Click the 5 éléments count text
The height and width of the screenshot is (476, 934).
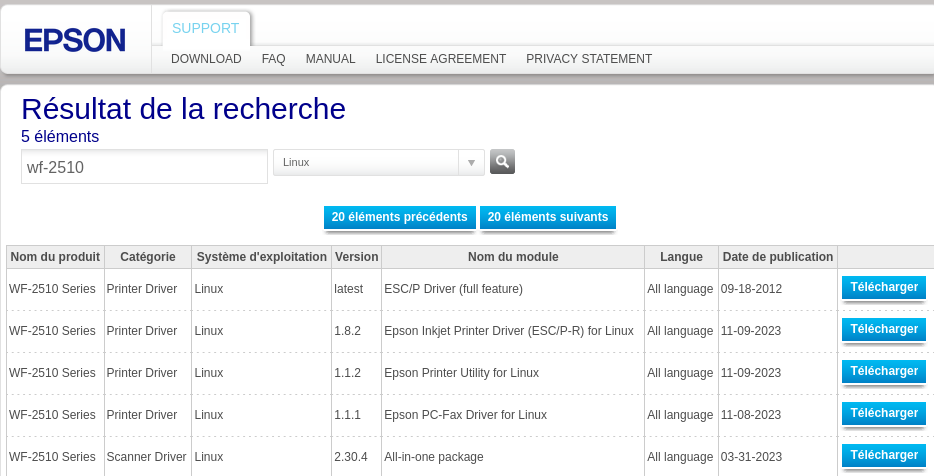(x=60, y=136)
